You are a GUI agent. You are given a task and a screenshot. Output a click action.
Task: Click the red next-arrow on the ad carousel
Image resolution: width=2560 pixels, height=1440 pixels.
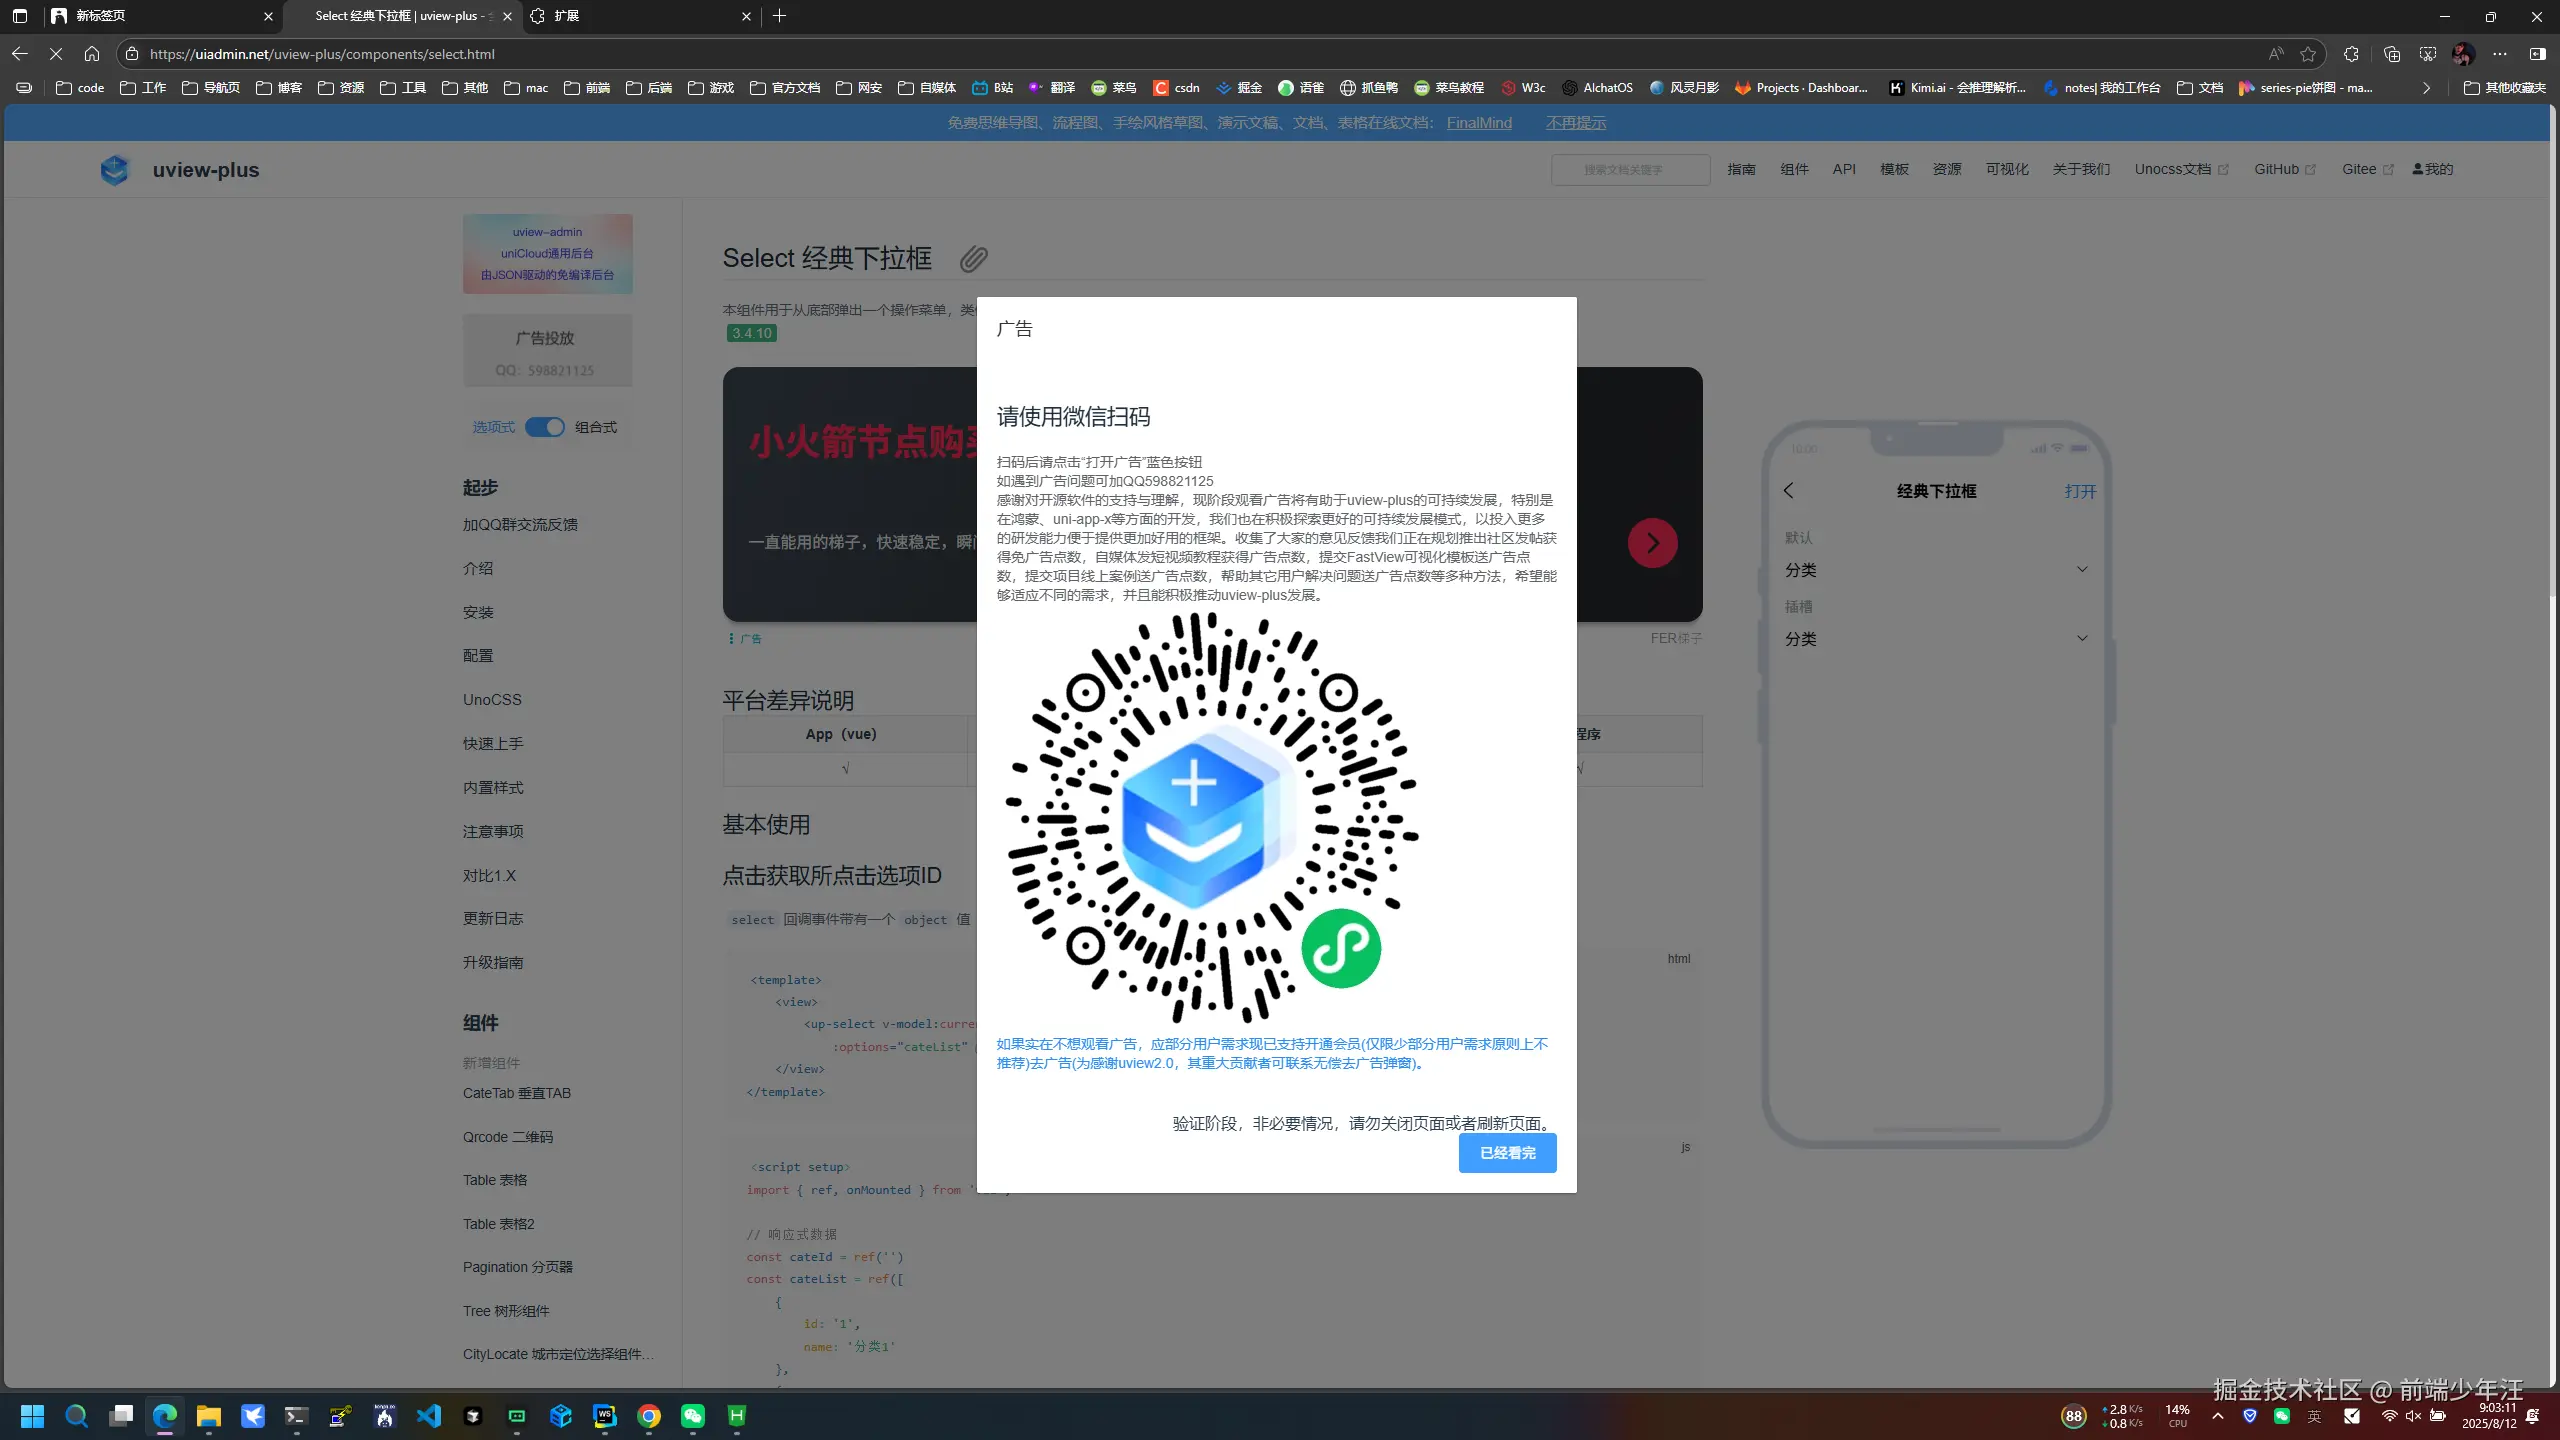pos(1651,542)
